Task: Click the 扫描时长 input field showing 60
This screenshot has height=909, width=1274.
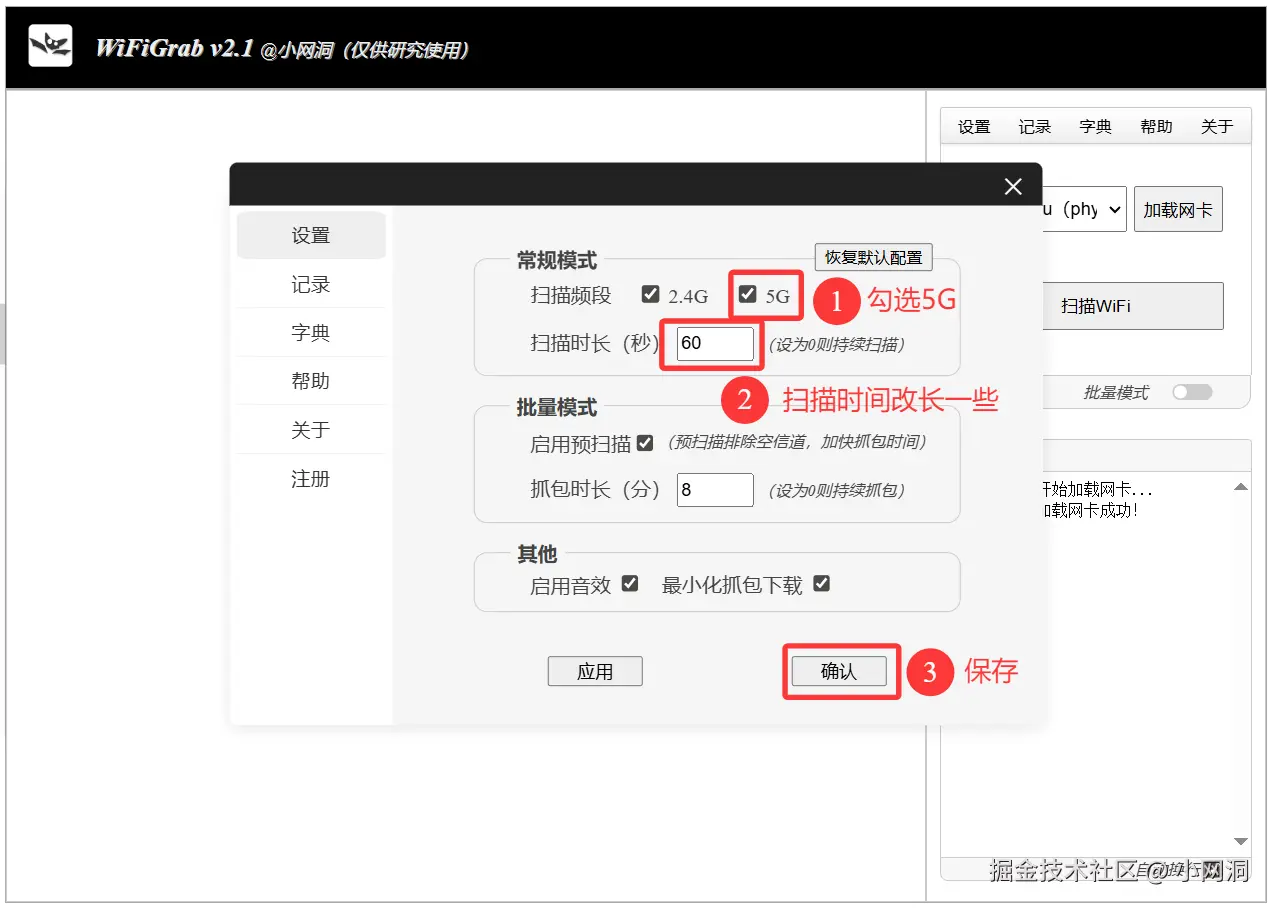Action: [x=715, y=343]
